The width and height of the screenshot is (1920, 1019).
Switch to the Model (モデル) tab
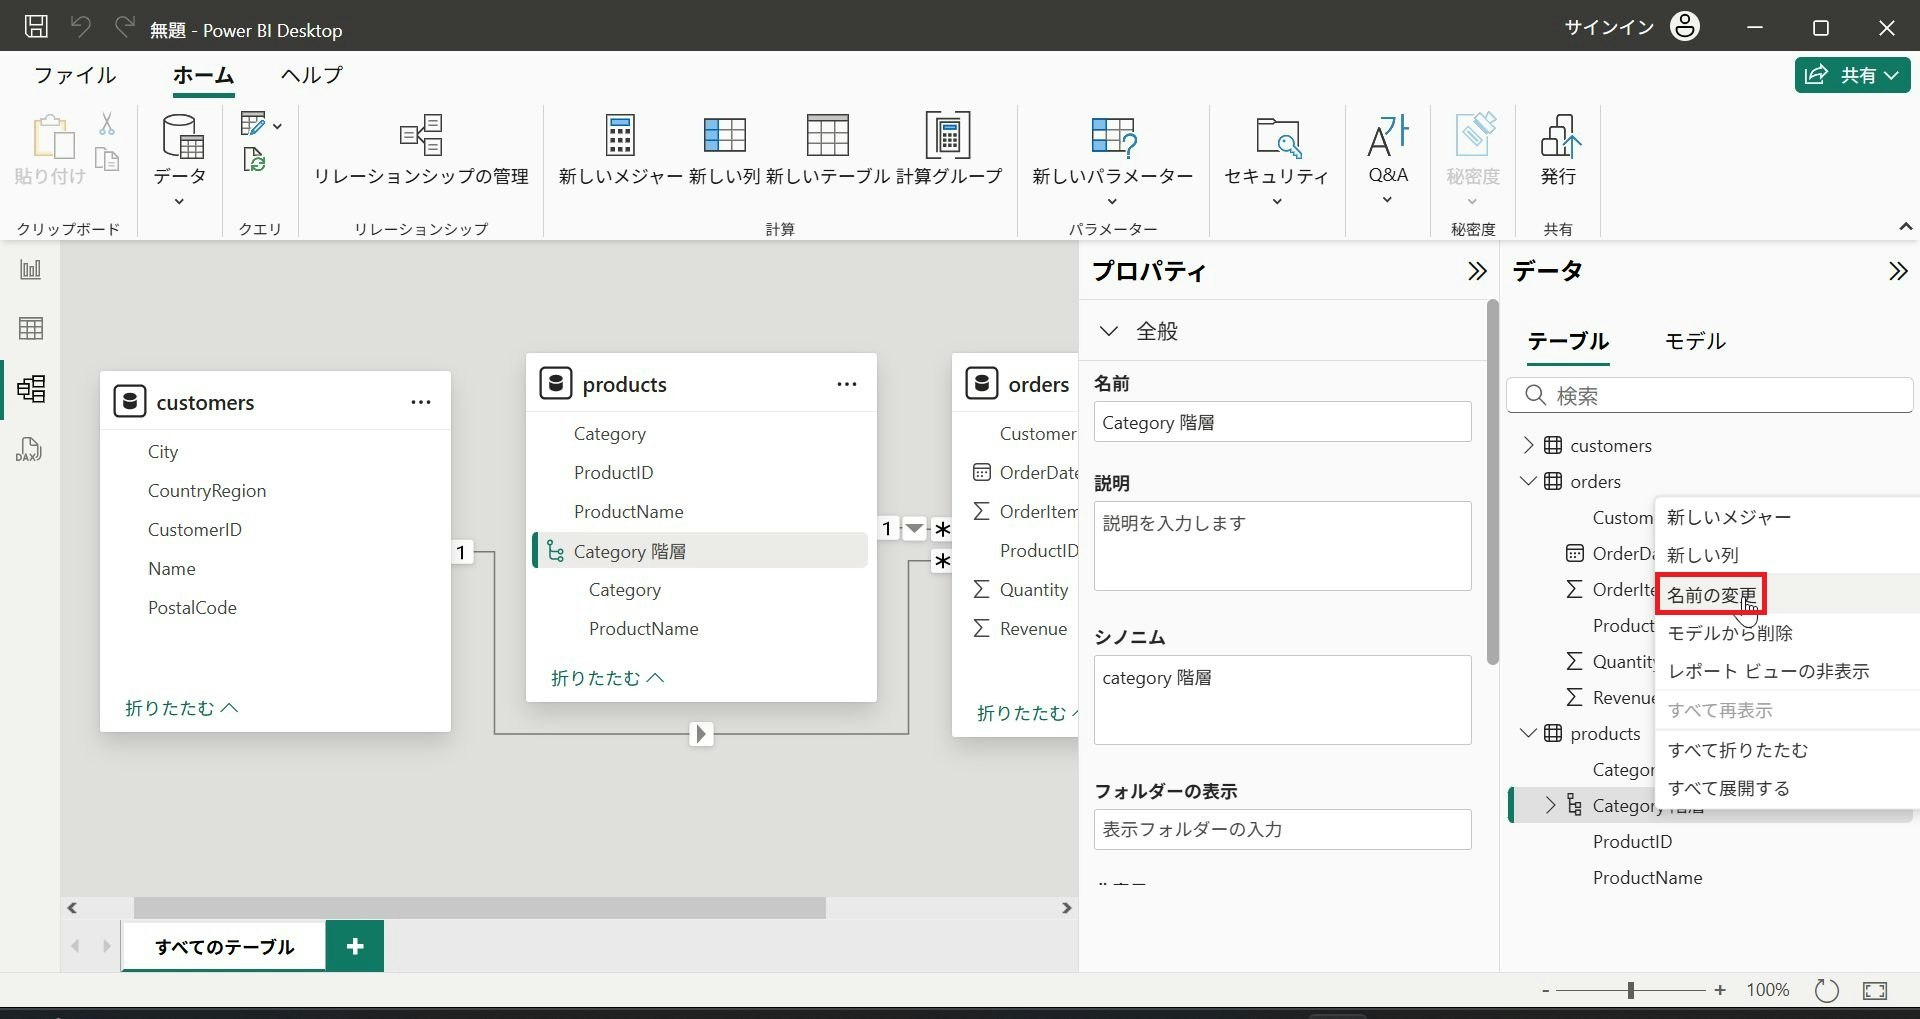pyautogui.click(x=1695, y=341)
